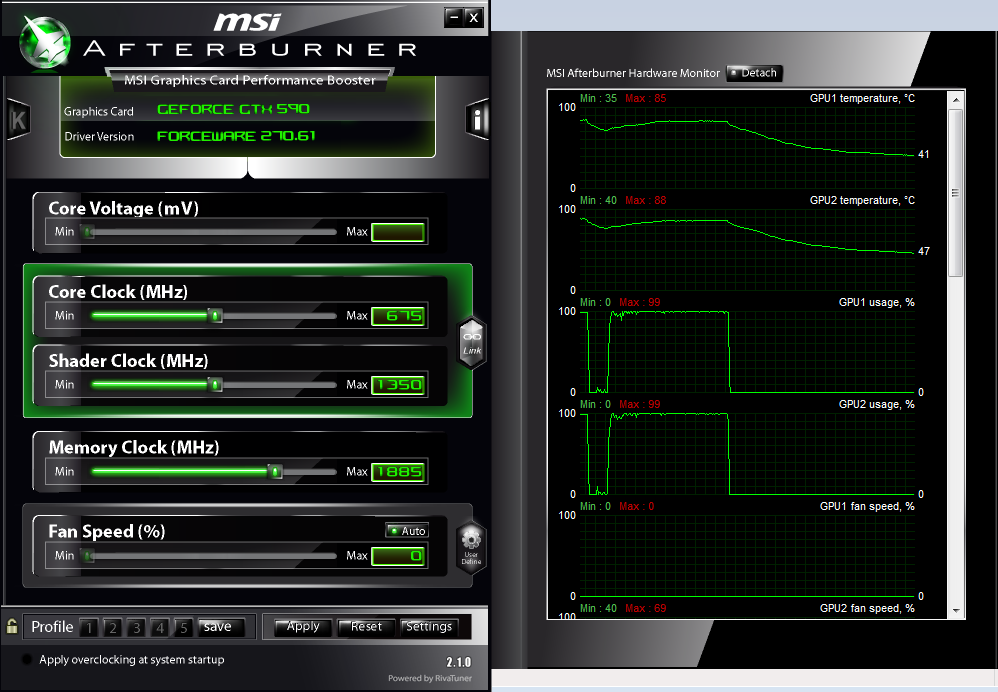Click monitor scrollbar down arrow
998x692 pixels.
[x=956, y=610]
